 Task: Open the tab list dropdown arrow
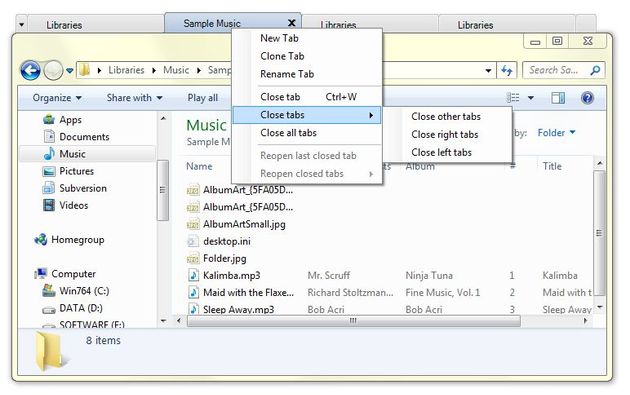(22, 25)
